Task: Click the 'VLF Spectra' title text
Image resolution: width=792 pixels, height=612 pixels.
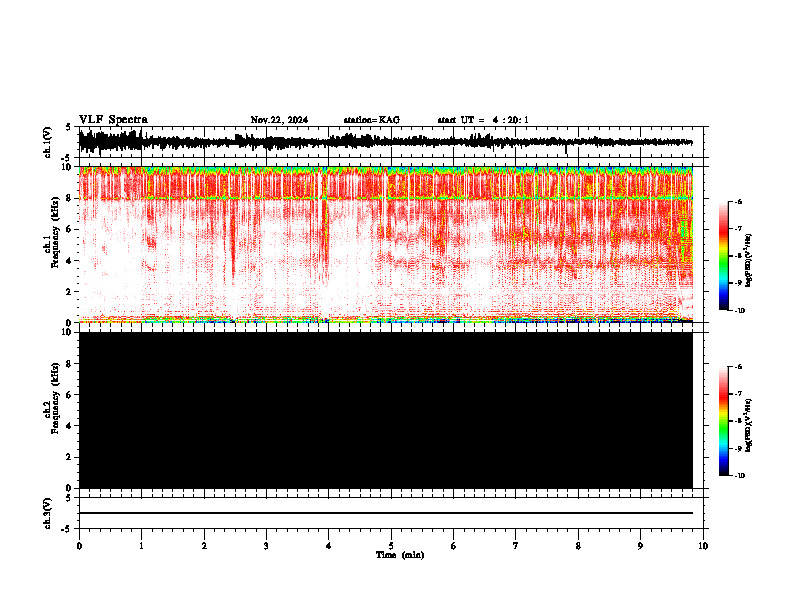Action: click(113, 120)
